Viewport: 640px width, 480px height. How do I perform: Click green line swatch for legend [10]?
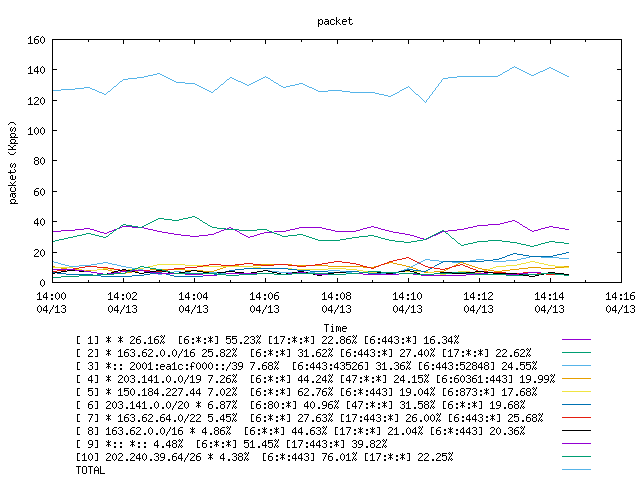click(576, 457)
